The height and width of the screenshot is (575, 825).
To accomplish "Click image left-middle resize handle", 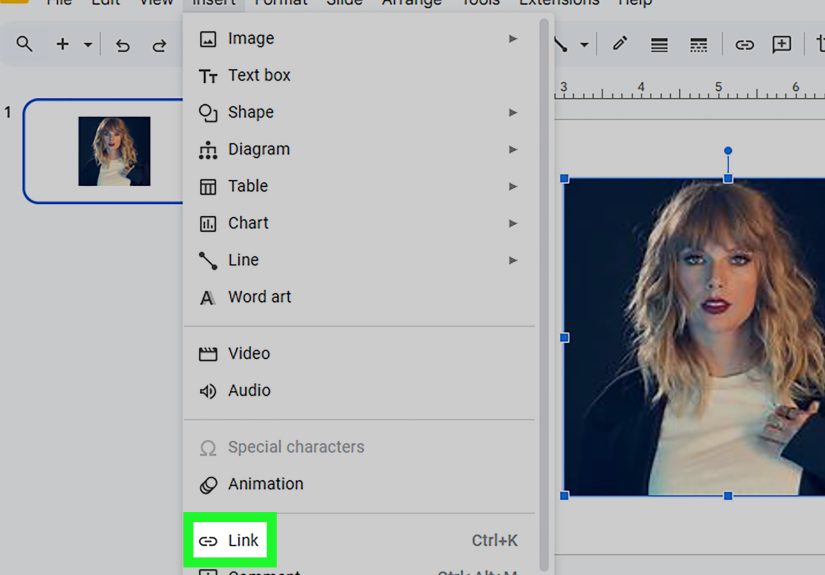I will click(564, 337).
